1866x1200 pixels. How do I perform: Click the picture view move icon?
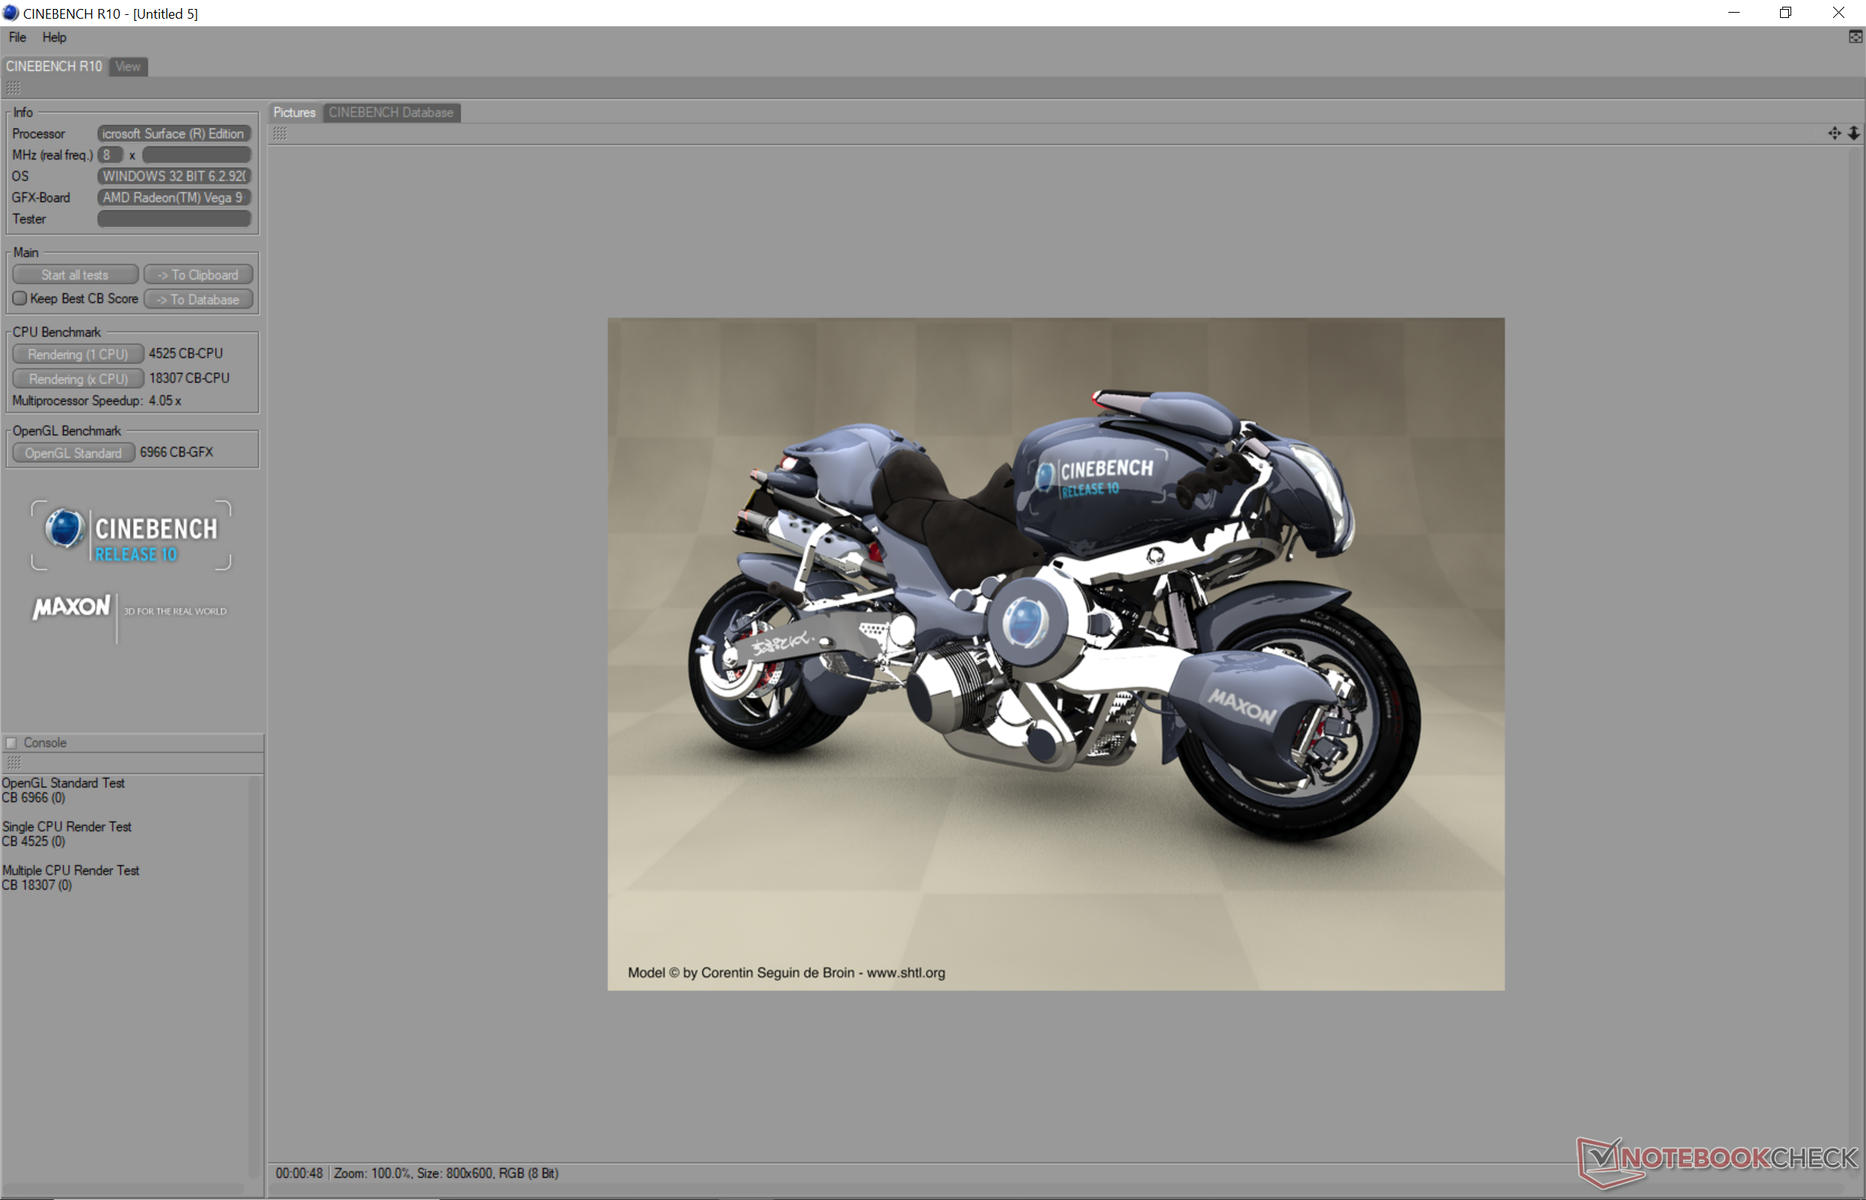click(1834, 133)
